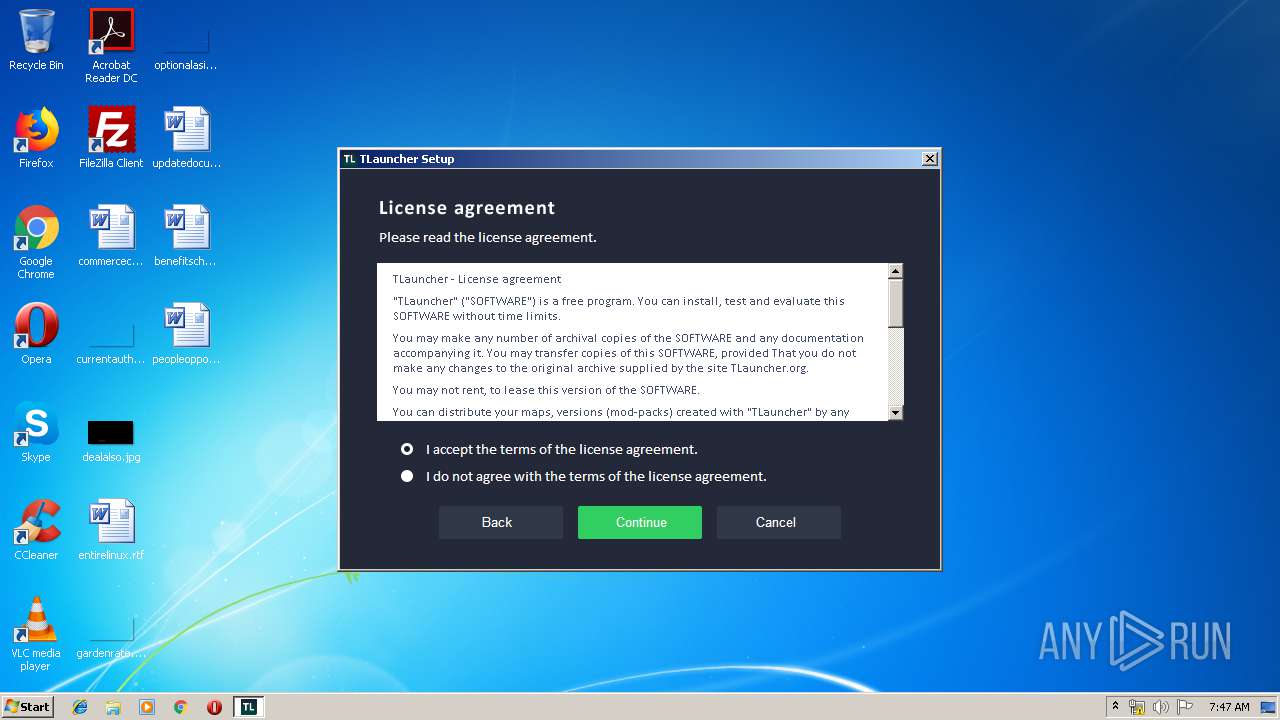The image size is (1280, 720).
Task: Open the network tray icon
Action: 1137,707
